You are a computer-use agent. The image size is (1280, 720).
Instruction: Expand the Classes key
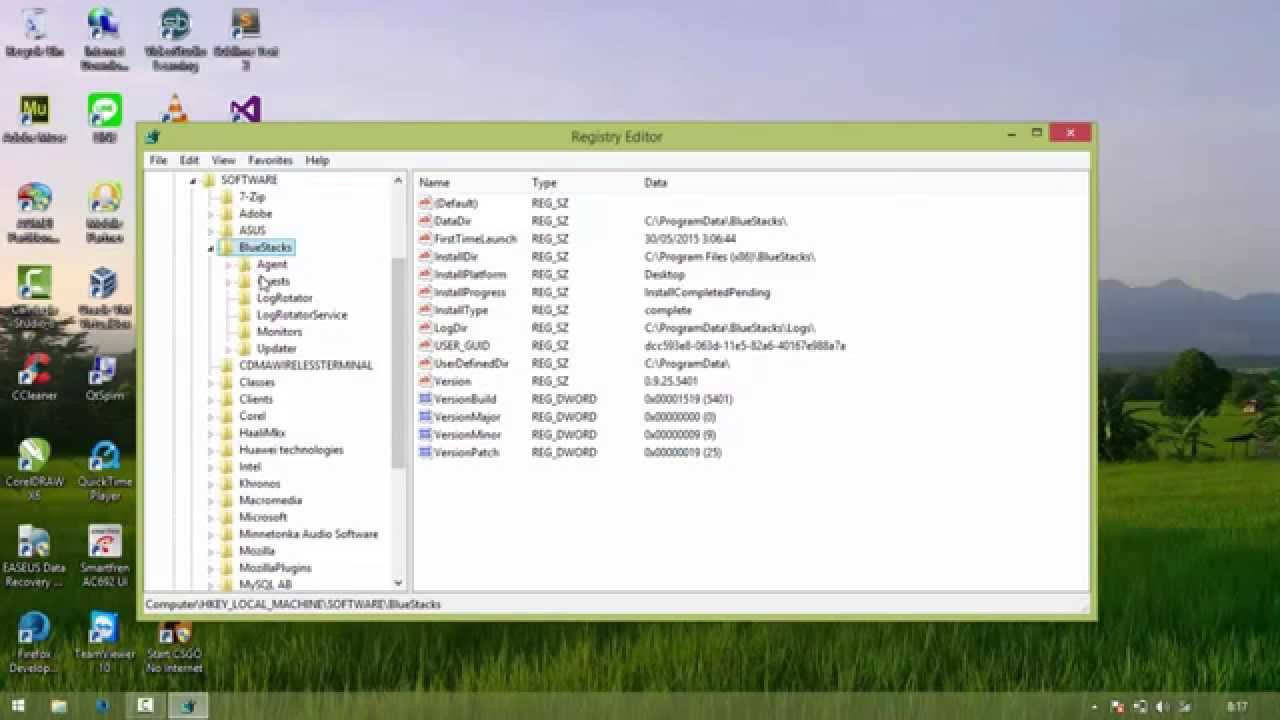(210, 383)
